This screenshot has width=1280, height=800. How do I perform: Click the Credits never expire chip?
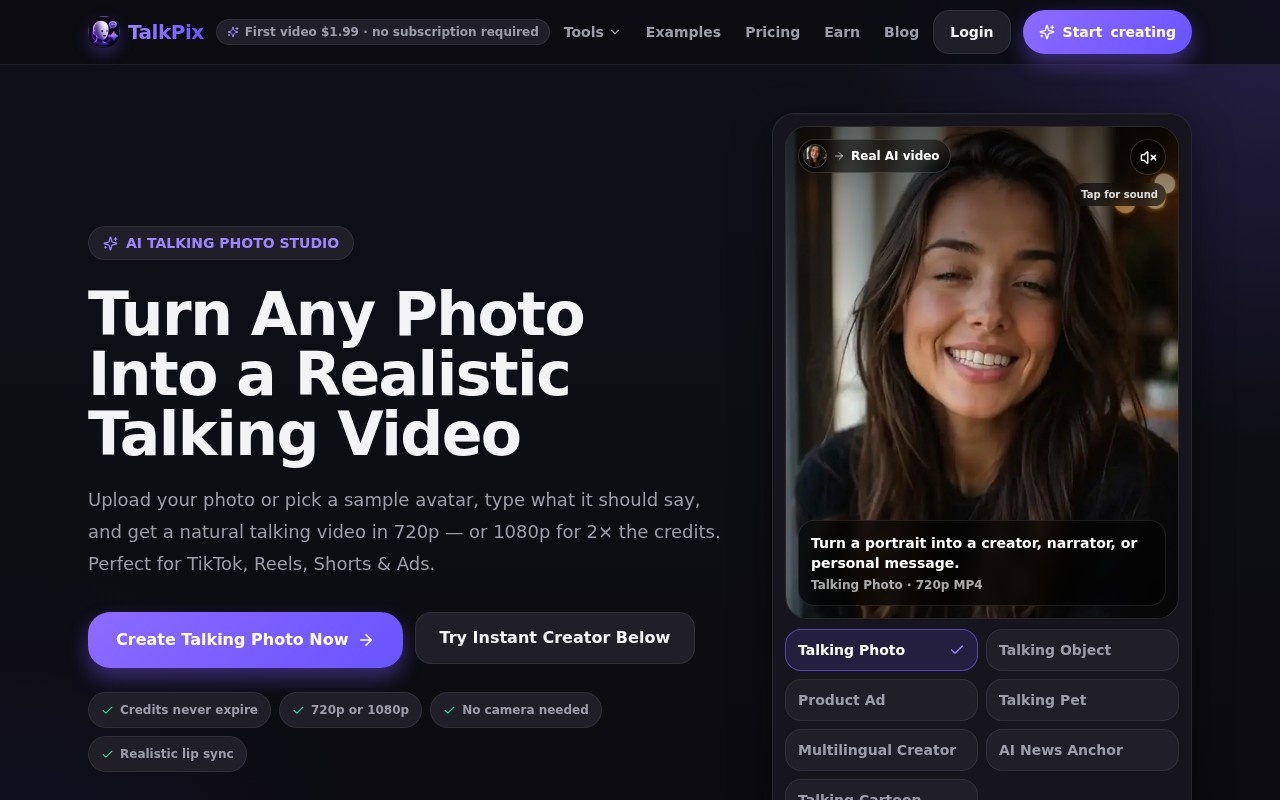(x=180, y=710)
